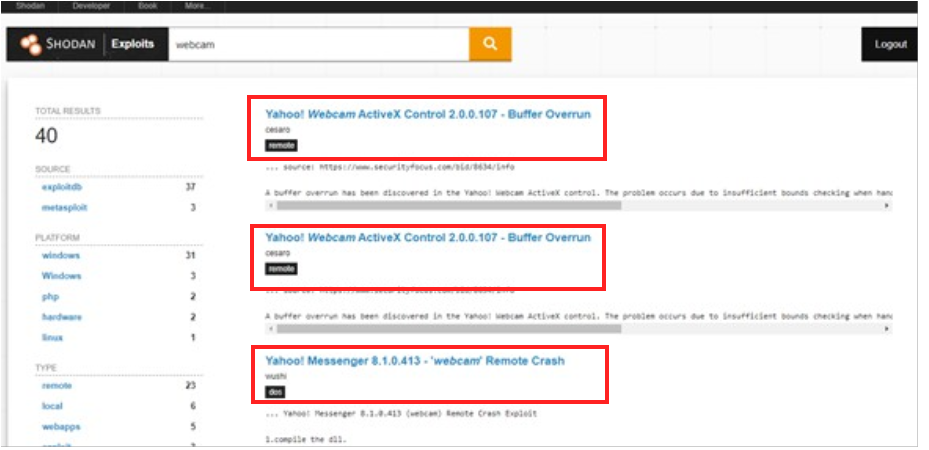Click right arrow of second result's scrollbar
Viewport: 929px width, 450px height.
click(x=887, y=329)
